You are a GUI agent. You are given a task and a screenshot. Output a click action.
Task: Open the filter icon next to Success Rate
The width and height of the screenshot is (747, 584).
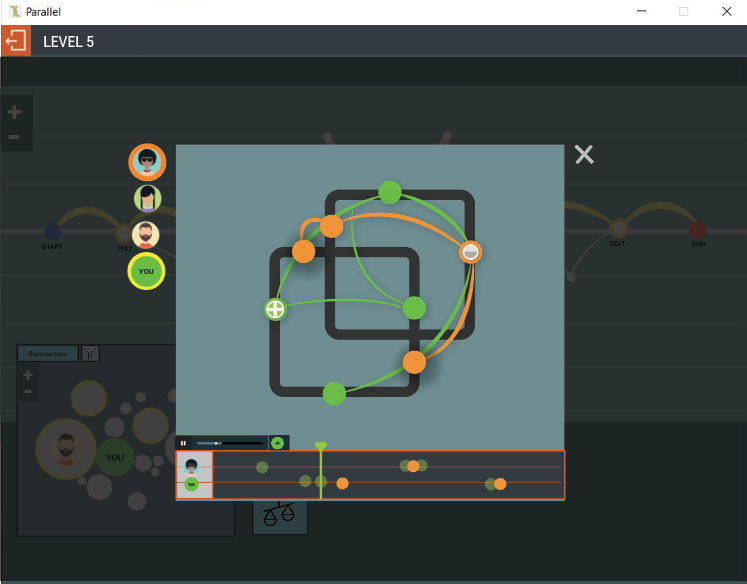coord(90,353)
